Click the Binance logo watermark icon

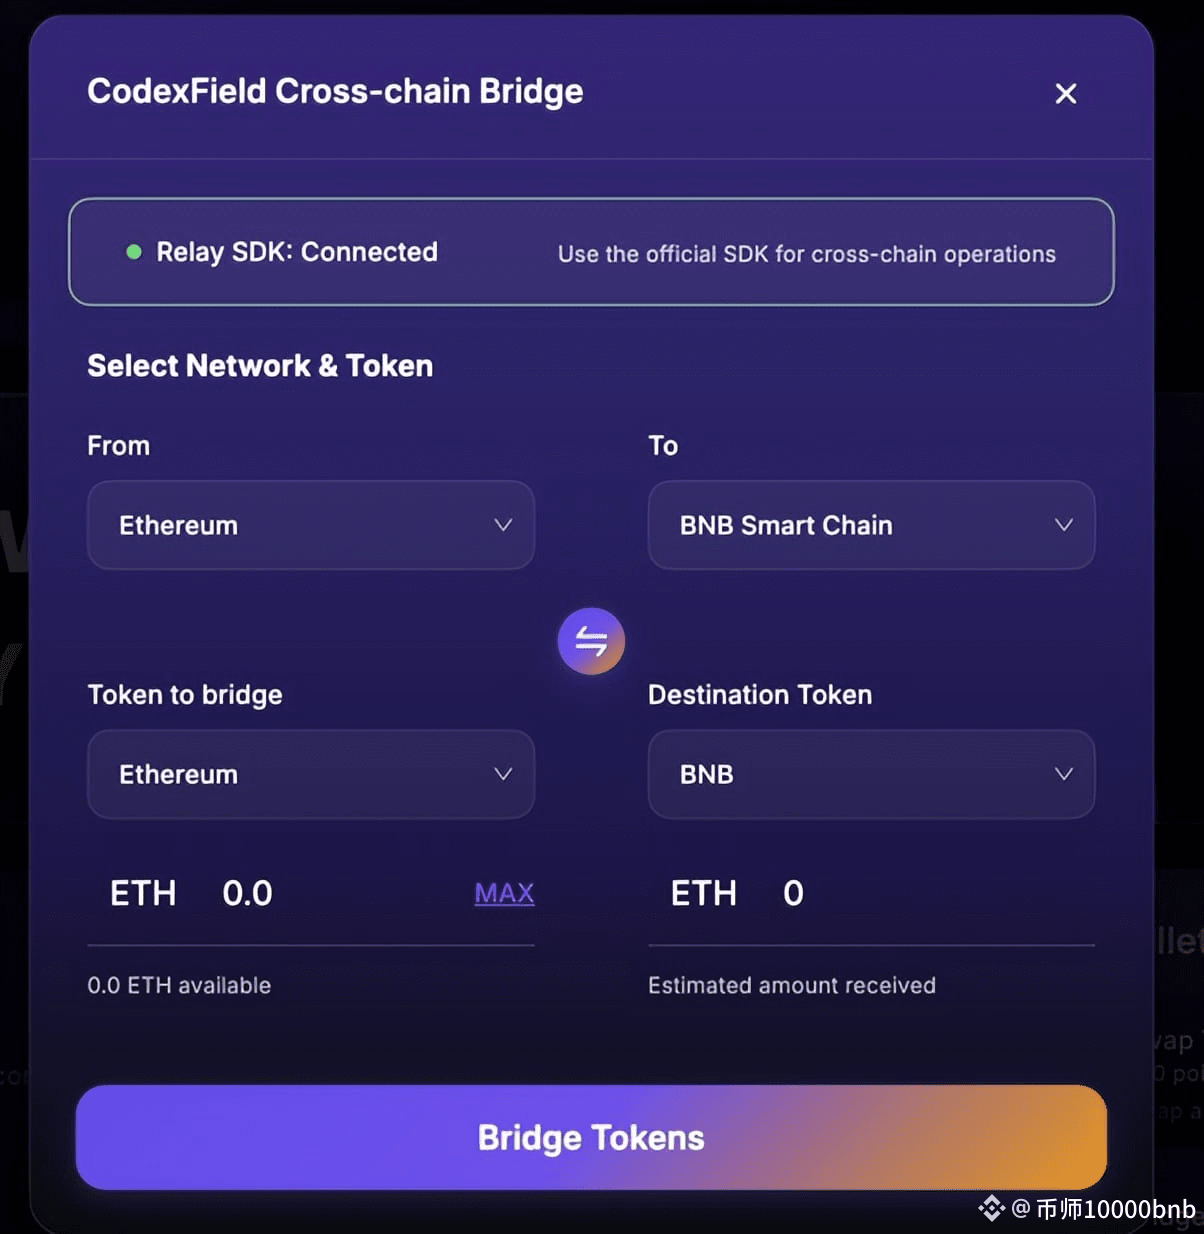(x=990, y=1208)
